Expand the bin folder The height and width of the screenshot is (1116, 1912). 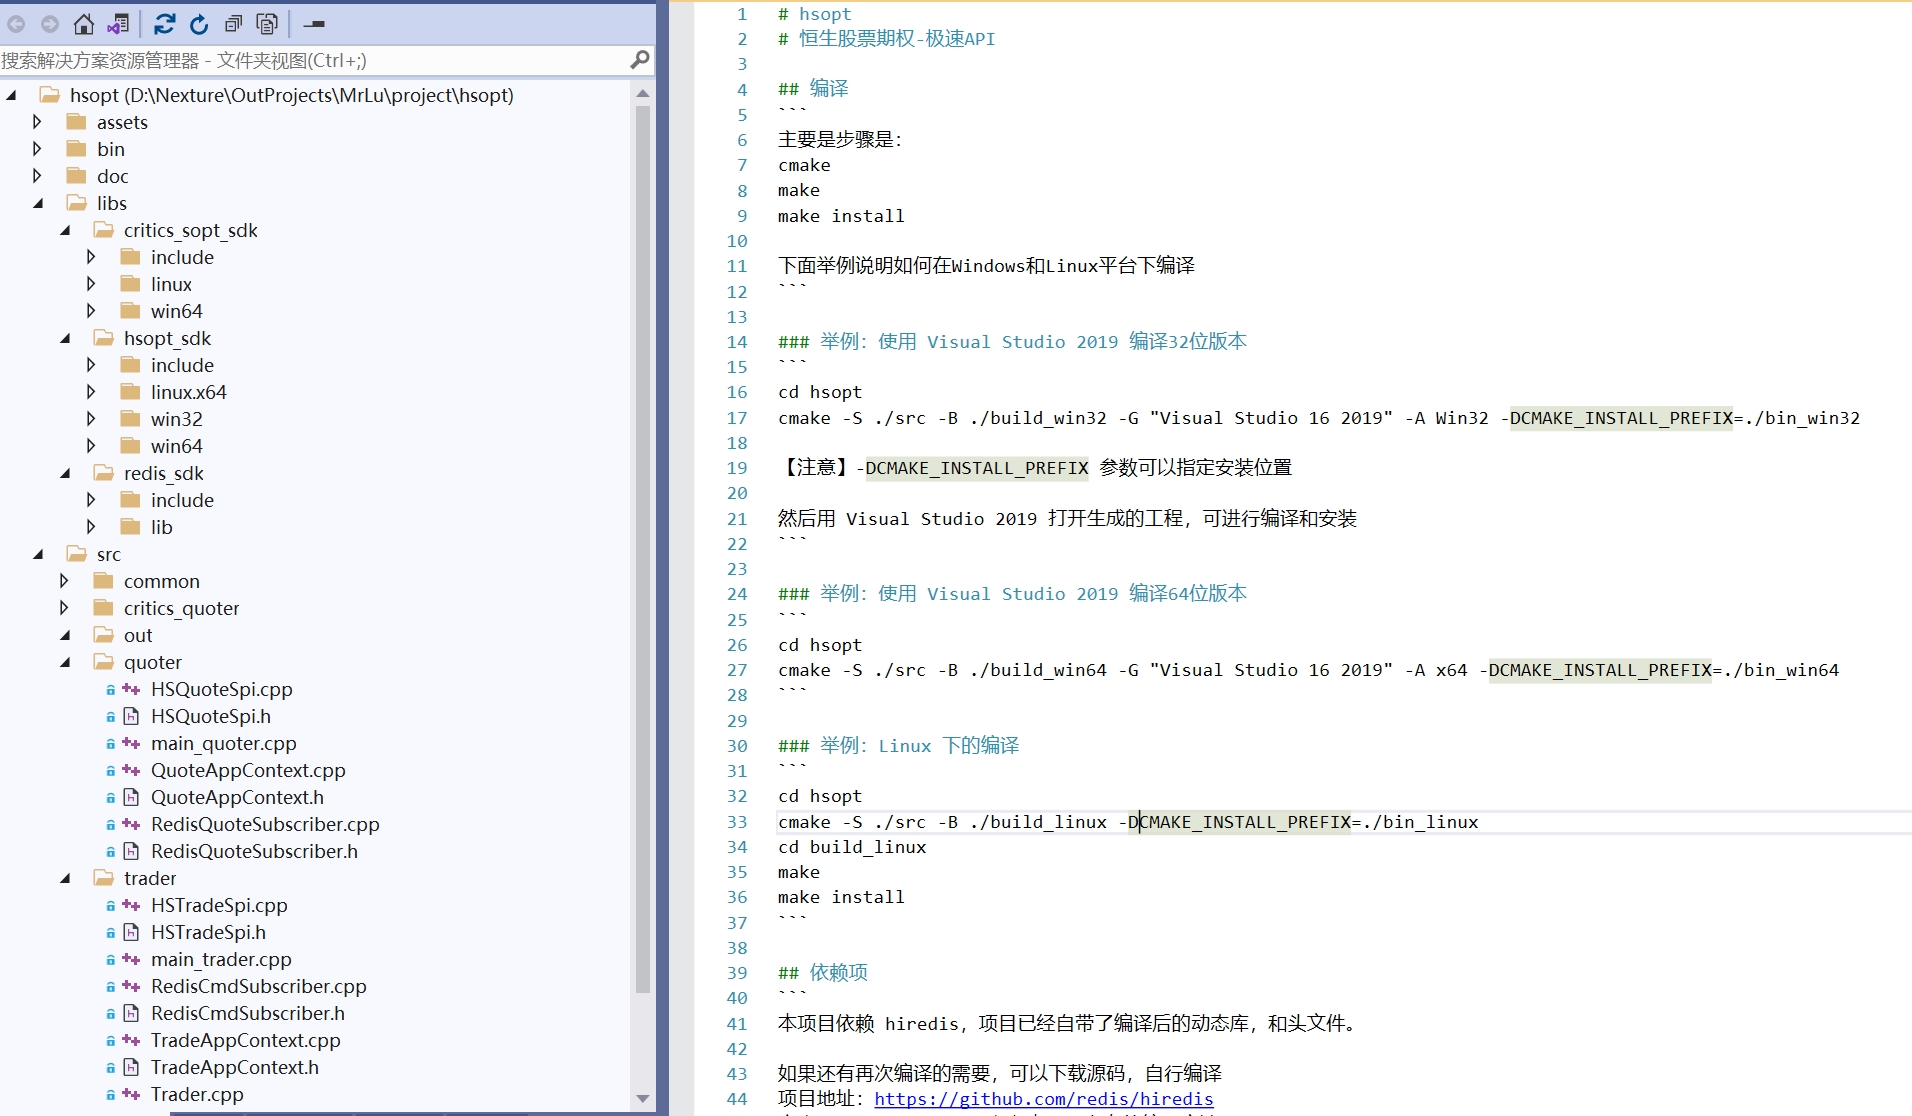click(37, 149)
